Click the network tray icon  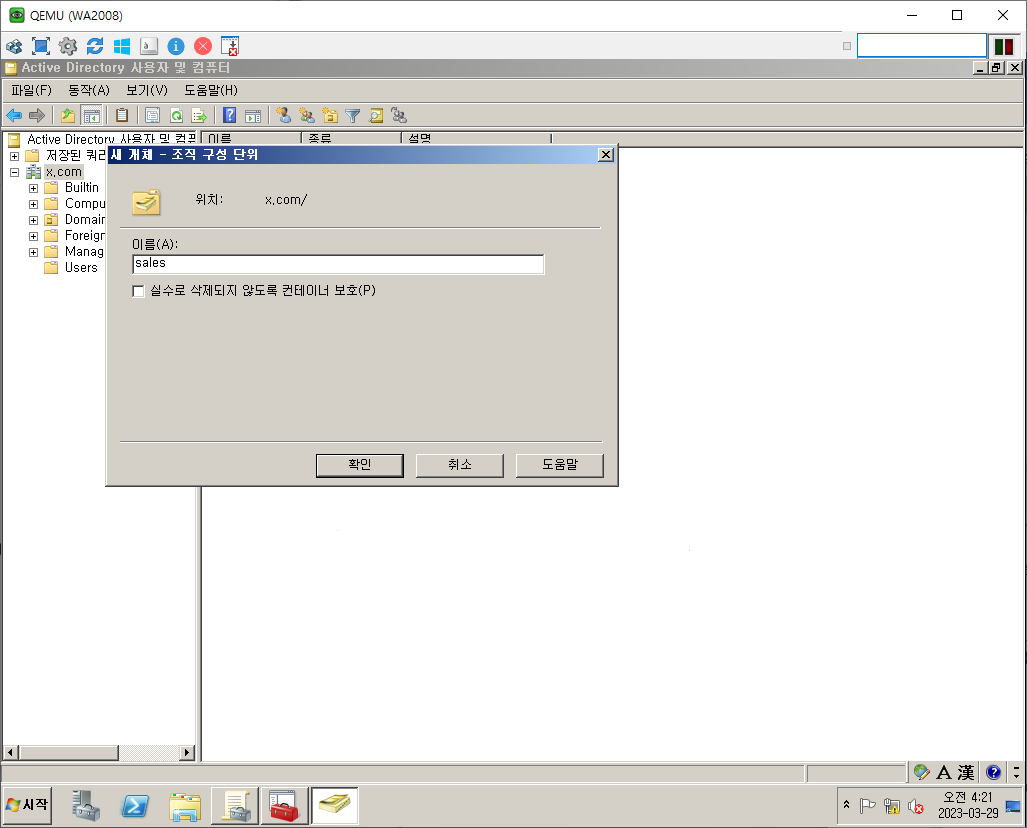pyautogui.click(x=891, y=806)
